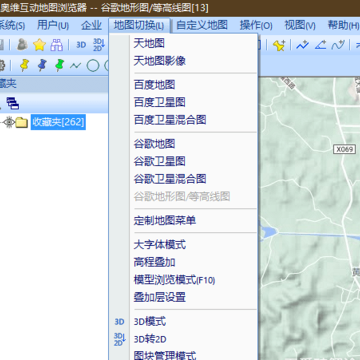360x360 pixels.
Task: Click the 收藏夹 panel header
Action: pyautogui.click(x=54, y=83)
